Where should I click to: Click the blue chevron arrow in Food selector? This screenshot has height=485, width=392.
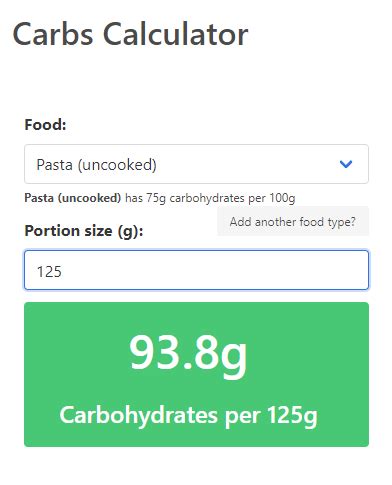[346, 164]
